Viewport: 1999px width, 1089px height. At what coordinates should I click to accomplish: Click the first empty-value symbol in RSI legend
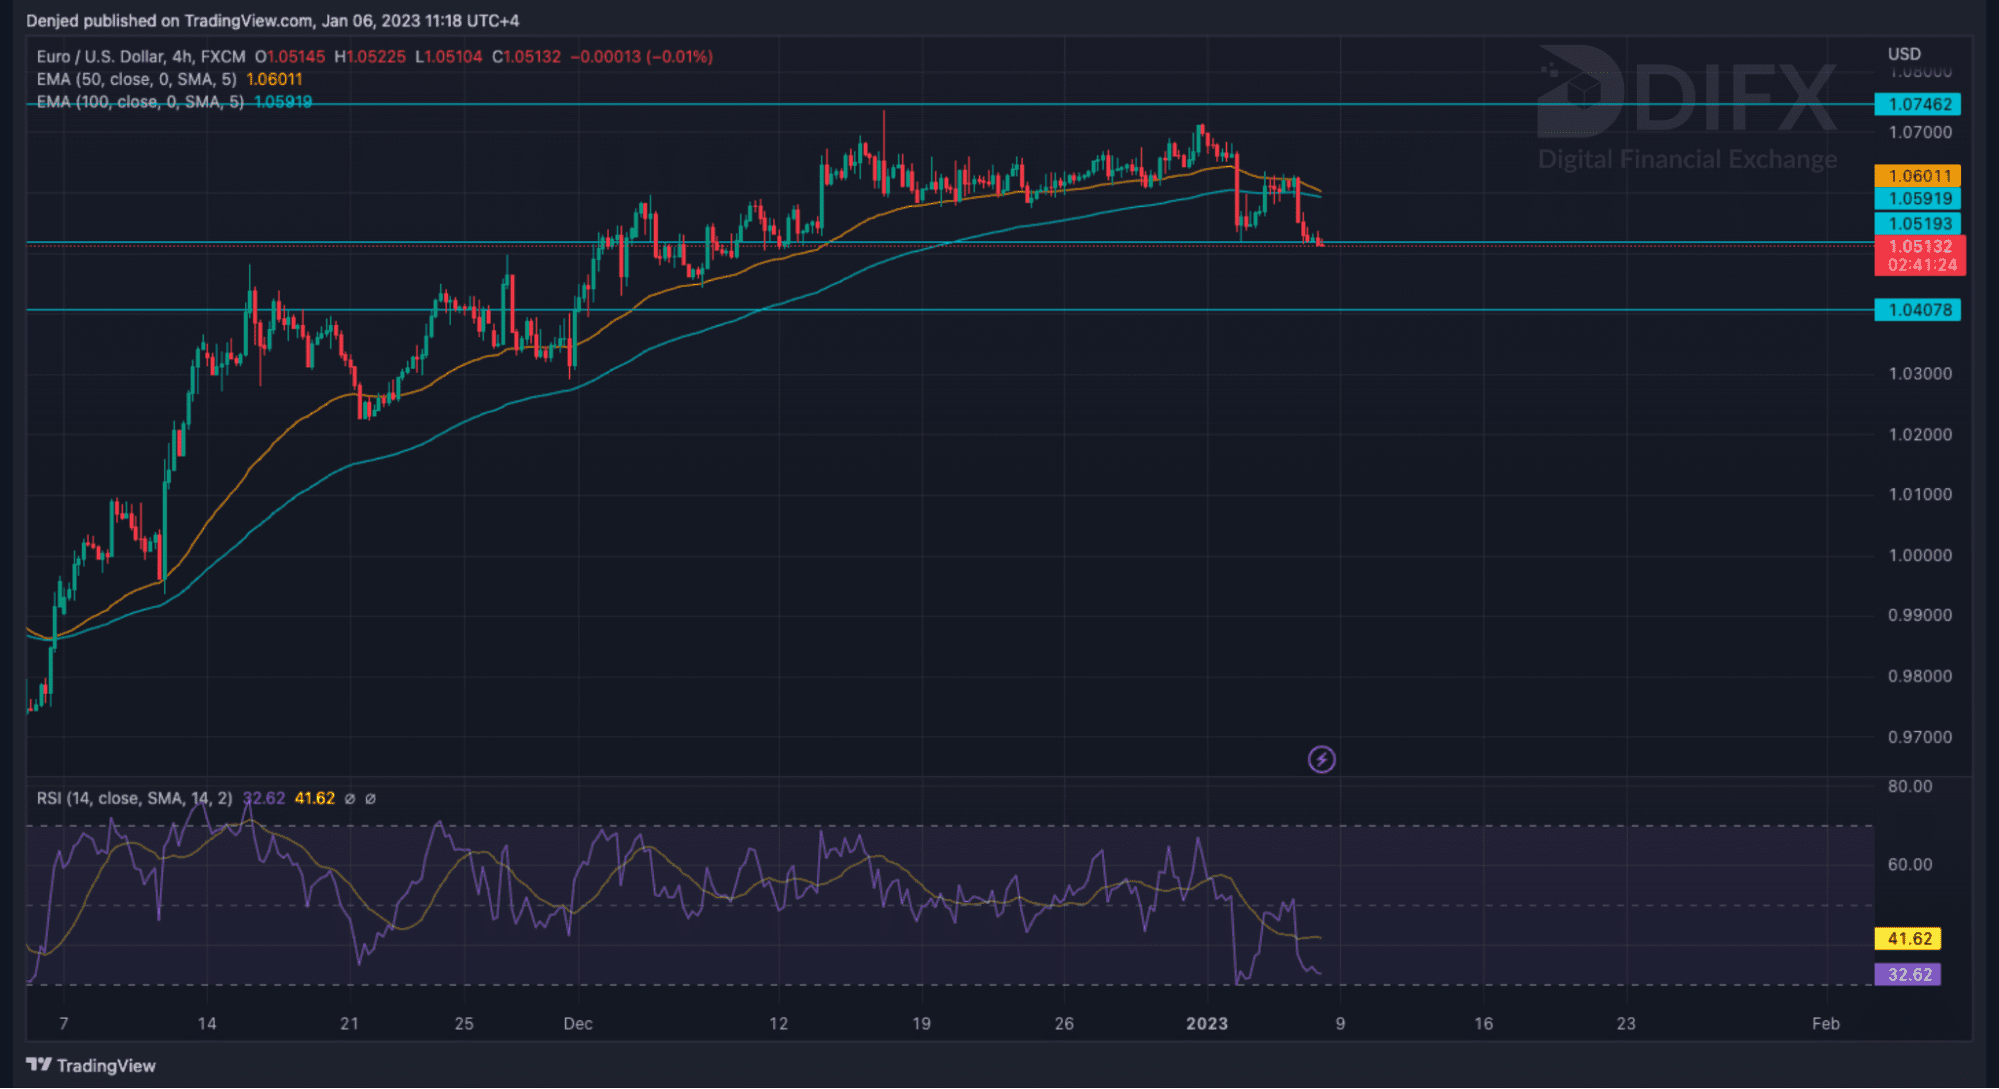click(x=350, y=799)
